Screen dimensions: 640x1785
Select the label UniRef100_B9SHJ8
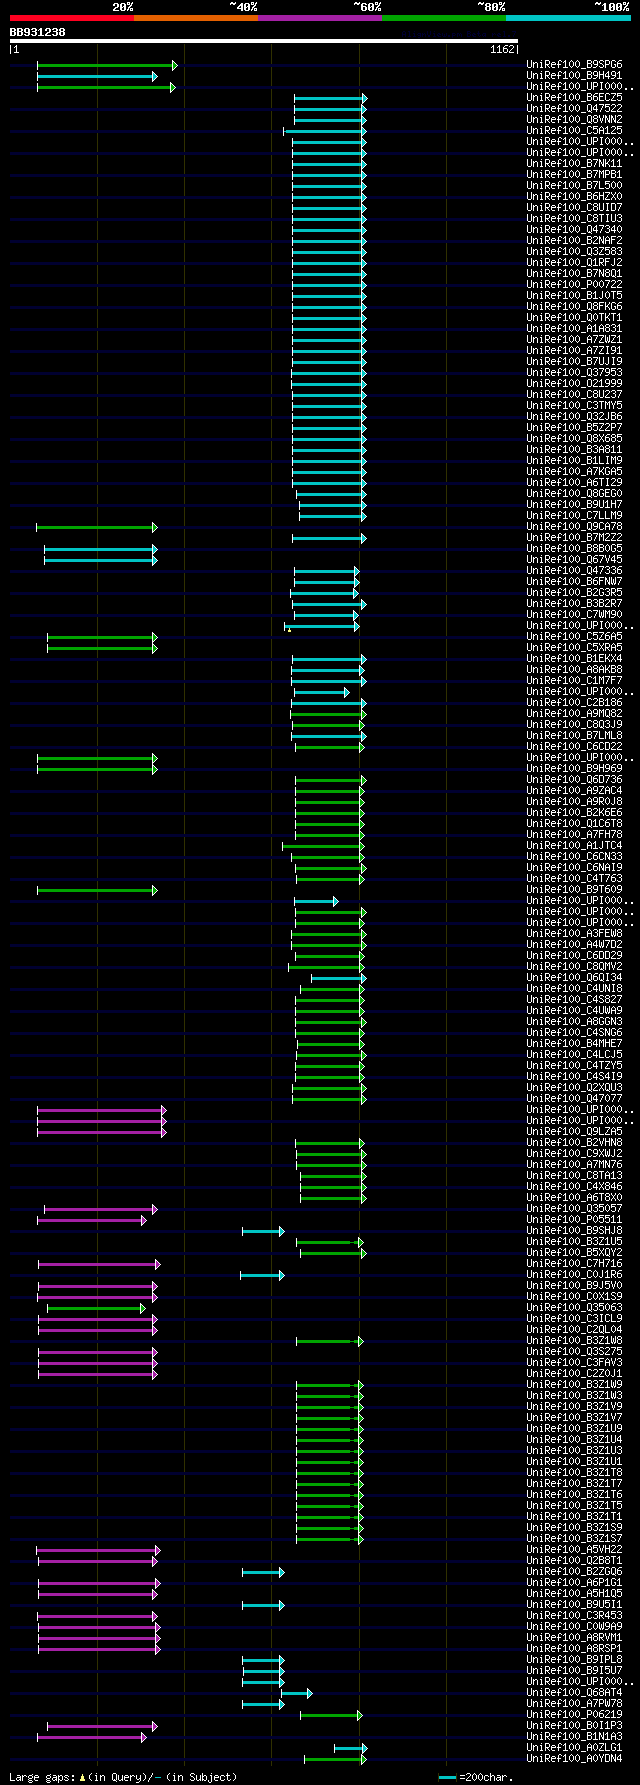click(574, 1231)
